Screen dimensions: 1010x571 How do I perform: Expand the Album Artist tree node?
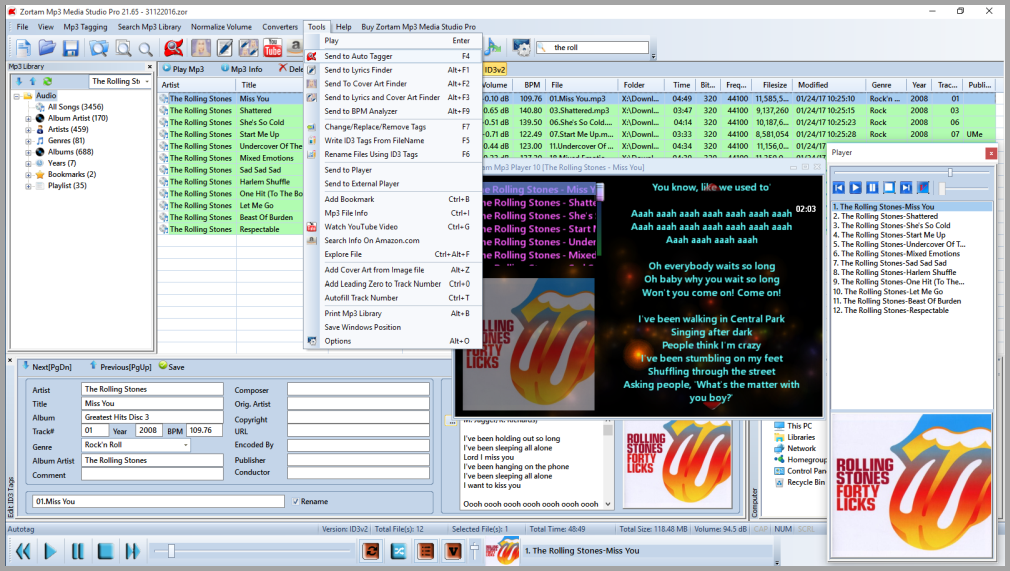(28, 118)
